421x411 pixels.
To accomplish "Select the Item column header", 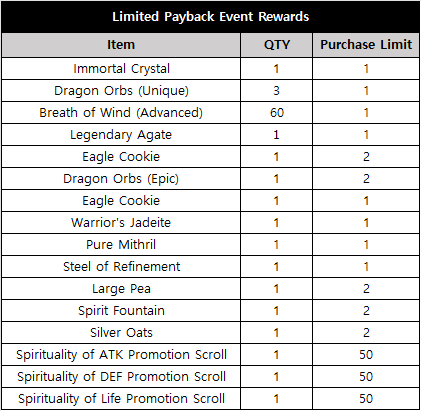I will [121, 45].
